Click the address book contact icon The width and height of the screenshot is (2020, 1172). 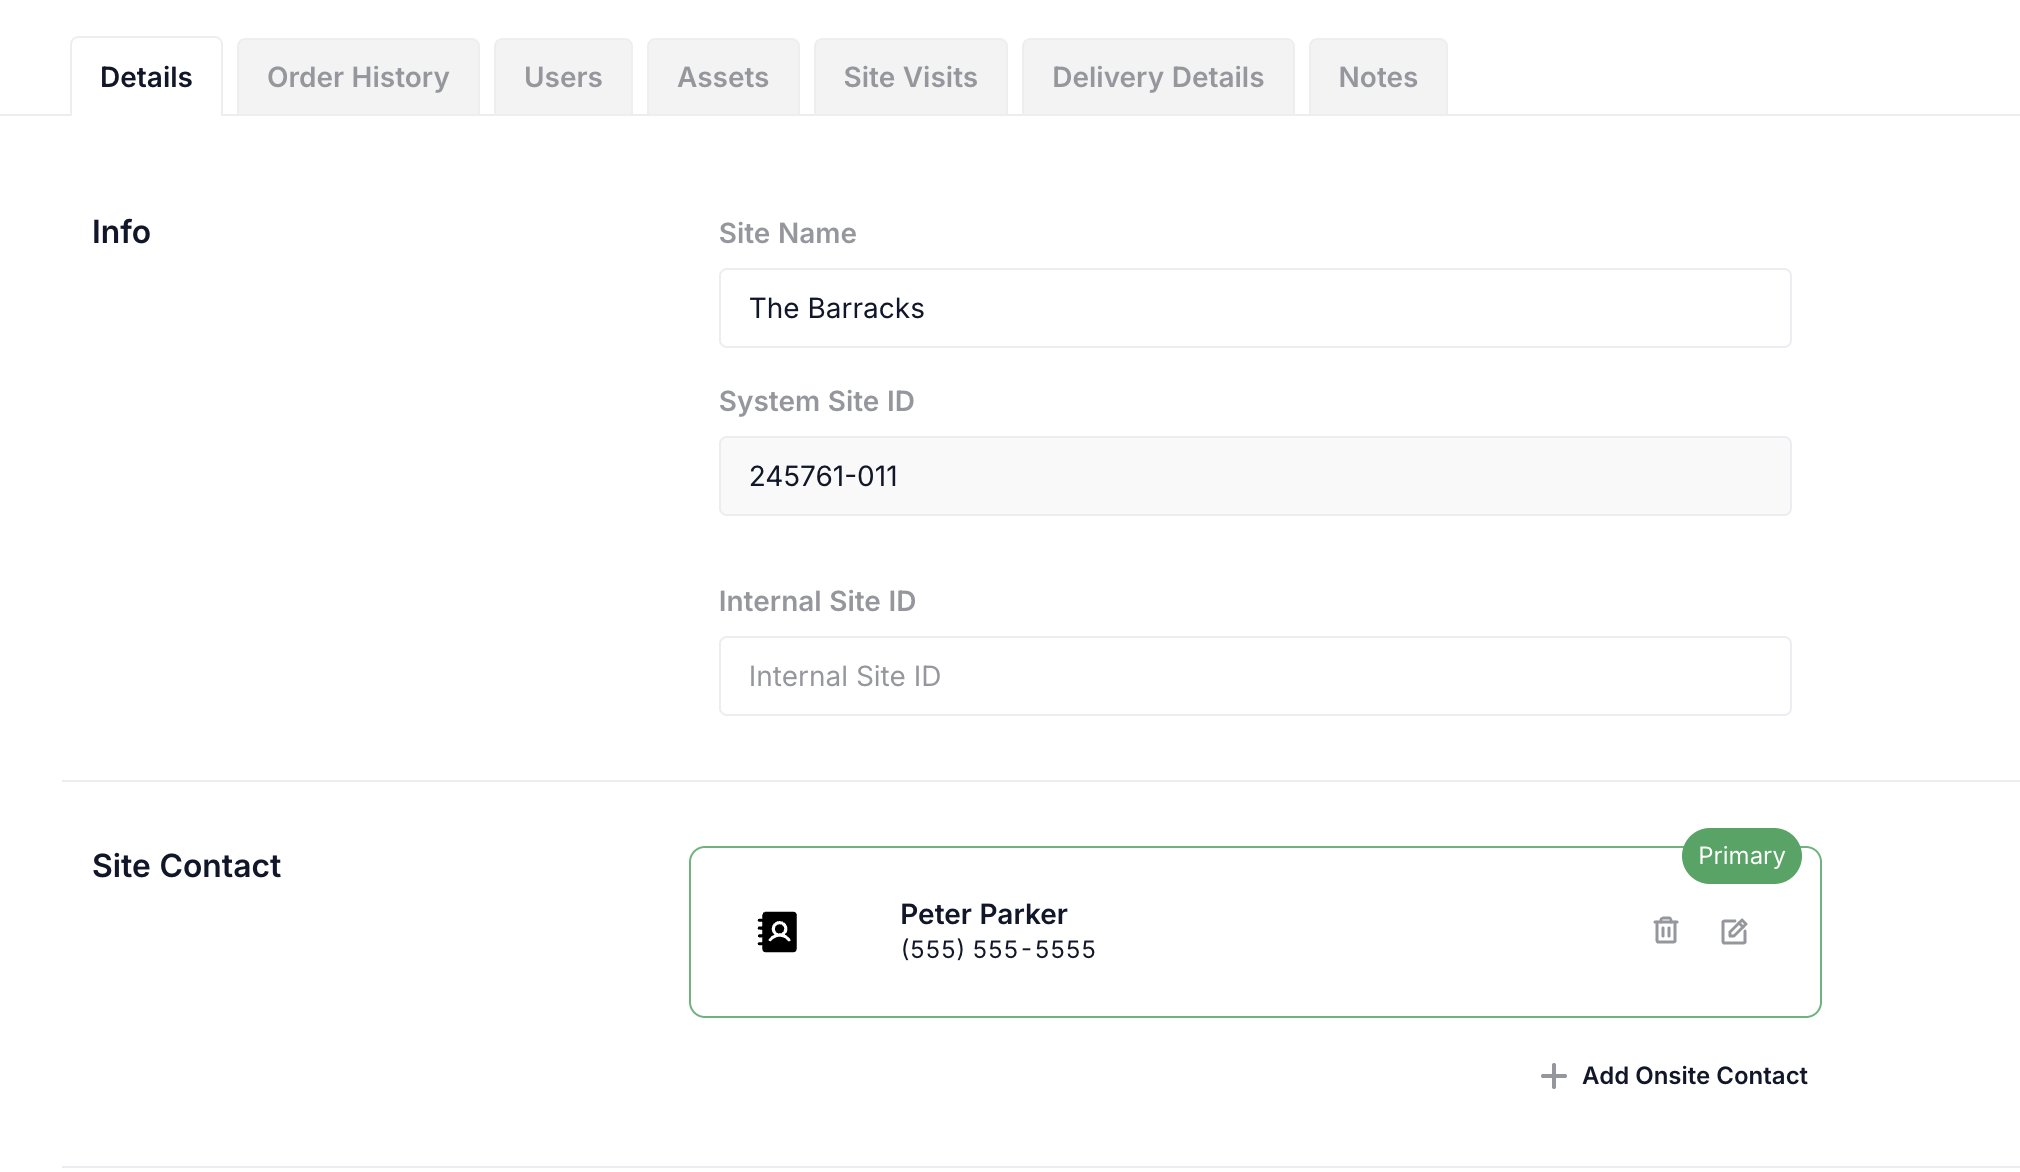coord(778,931)
